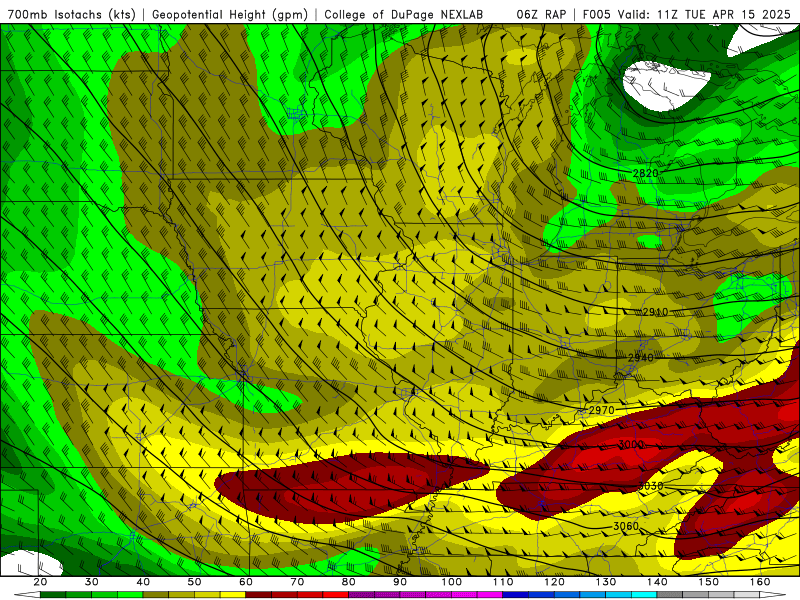Click the 2910 height contour label
Image resolution: width=800 pixels, height=600 pixels.
click(x=655, y=312)
